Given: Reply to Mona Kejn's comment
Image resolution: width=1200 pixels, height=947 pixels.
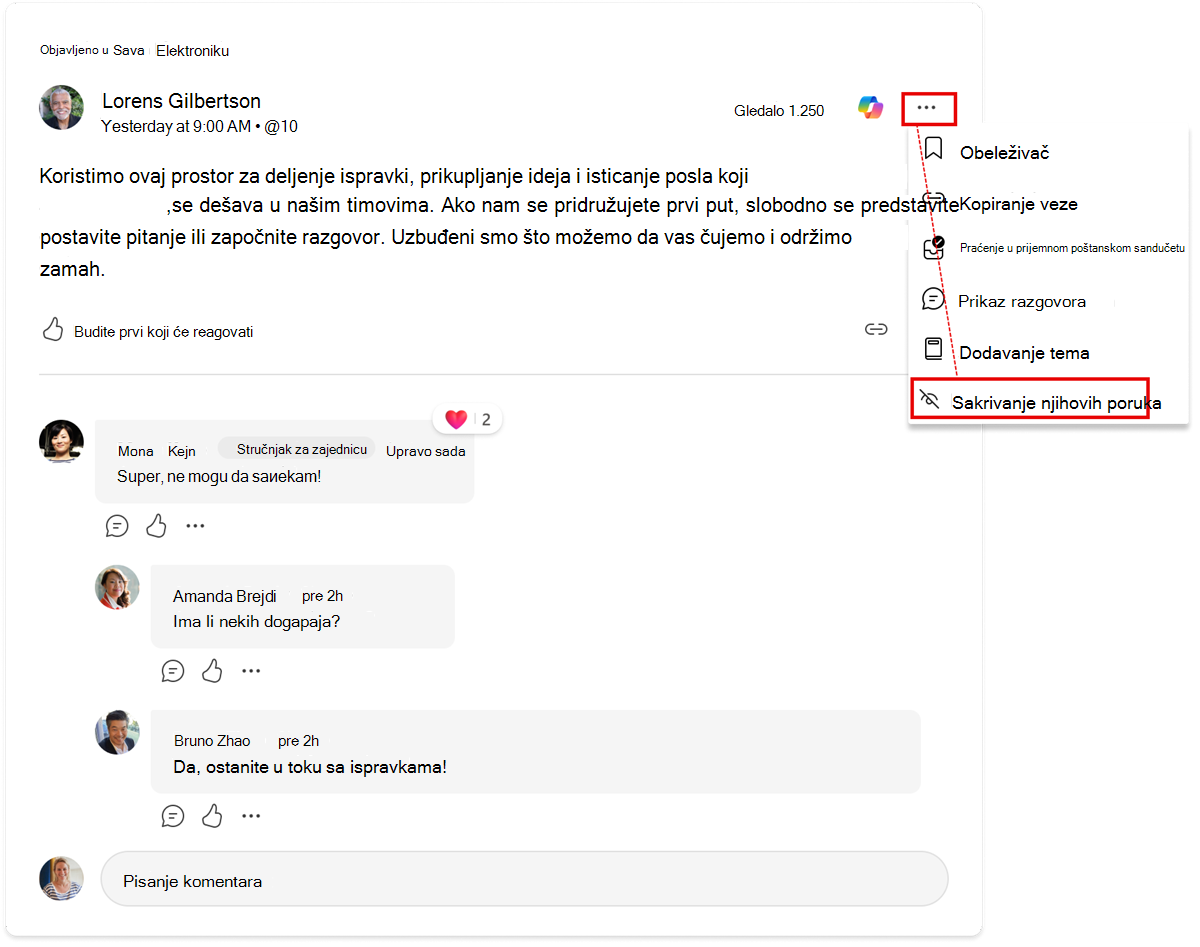Looking at the screenshot, I should 118,526.
